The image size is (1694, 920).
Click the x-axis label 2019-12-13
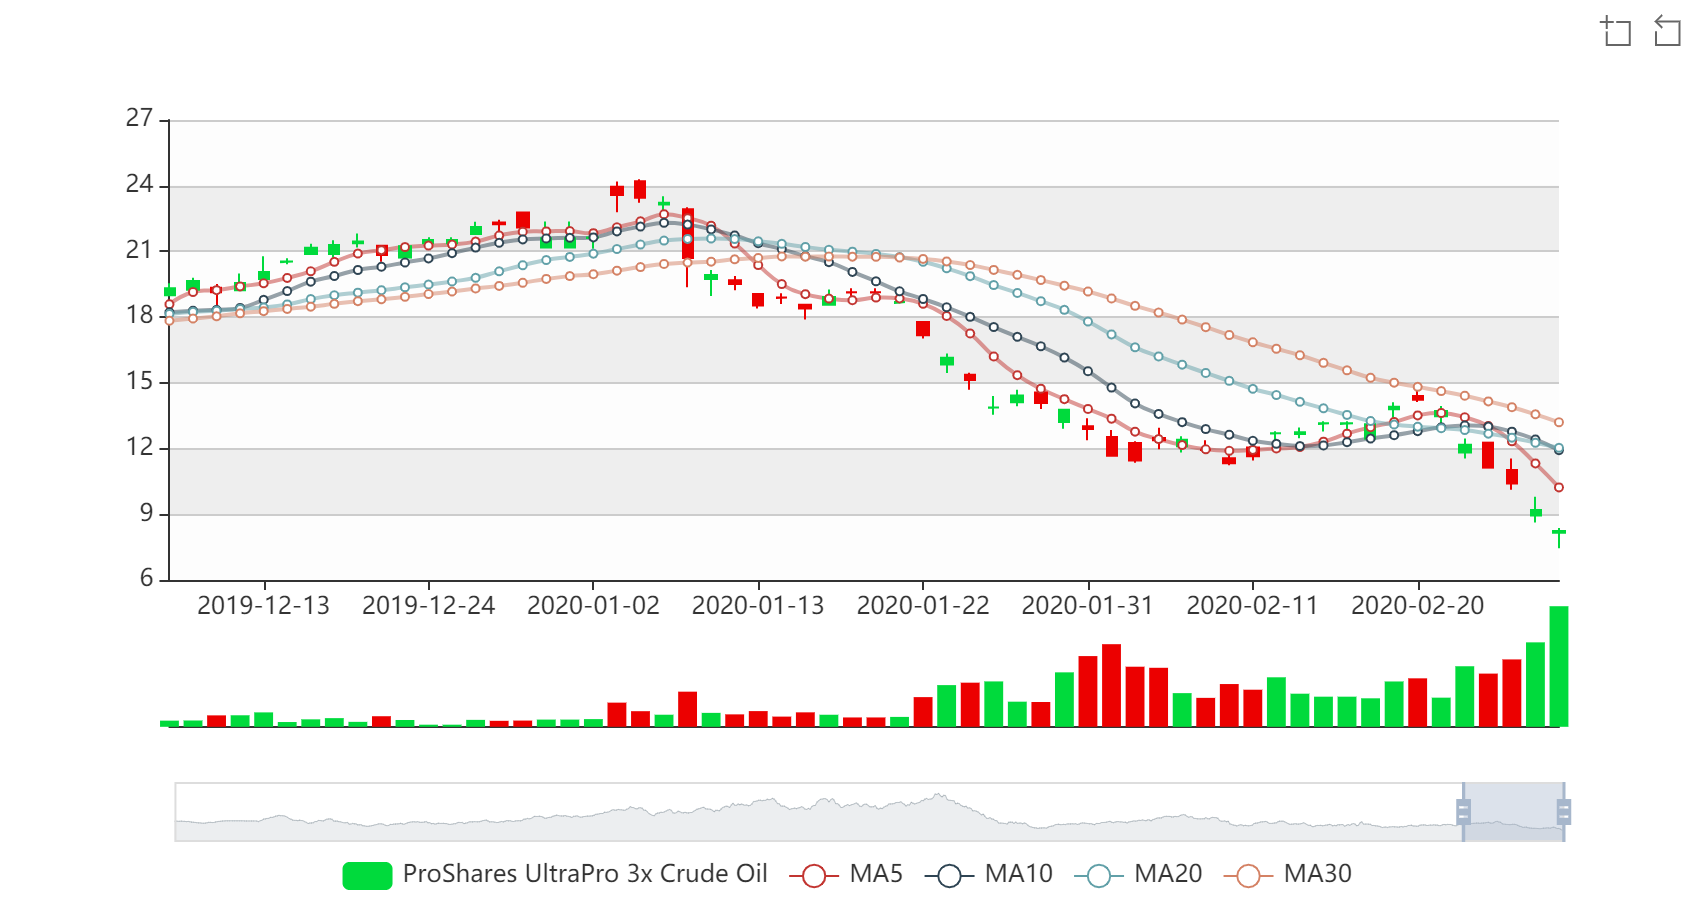(264, 606)
